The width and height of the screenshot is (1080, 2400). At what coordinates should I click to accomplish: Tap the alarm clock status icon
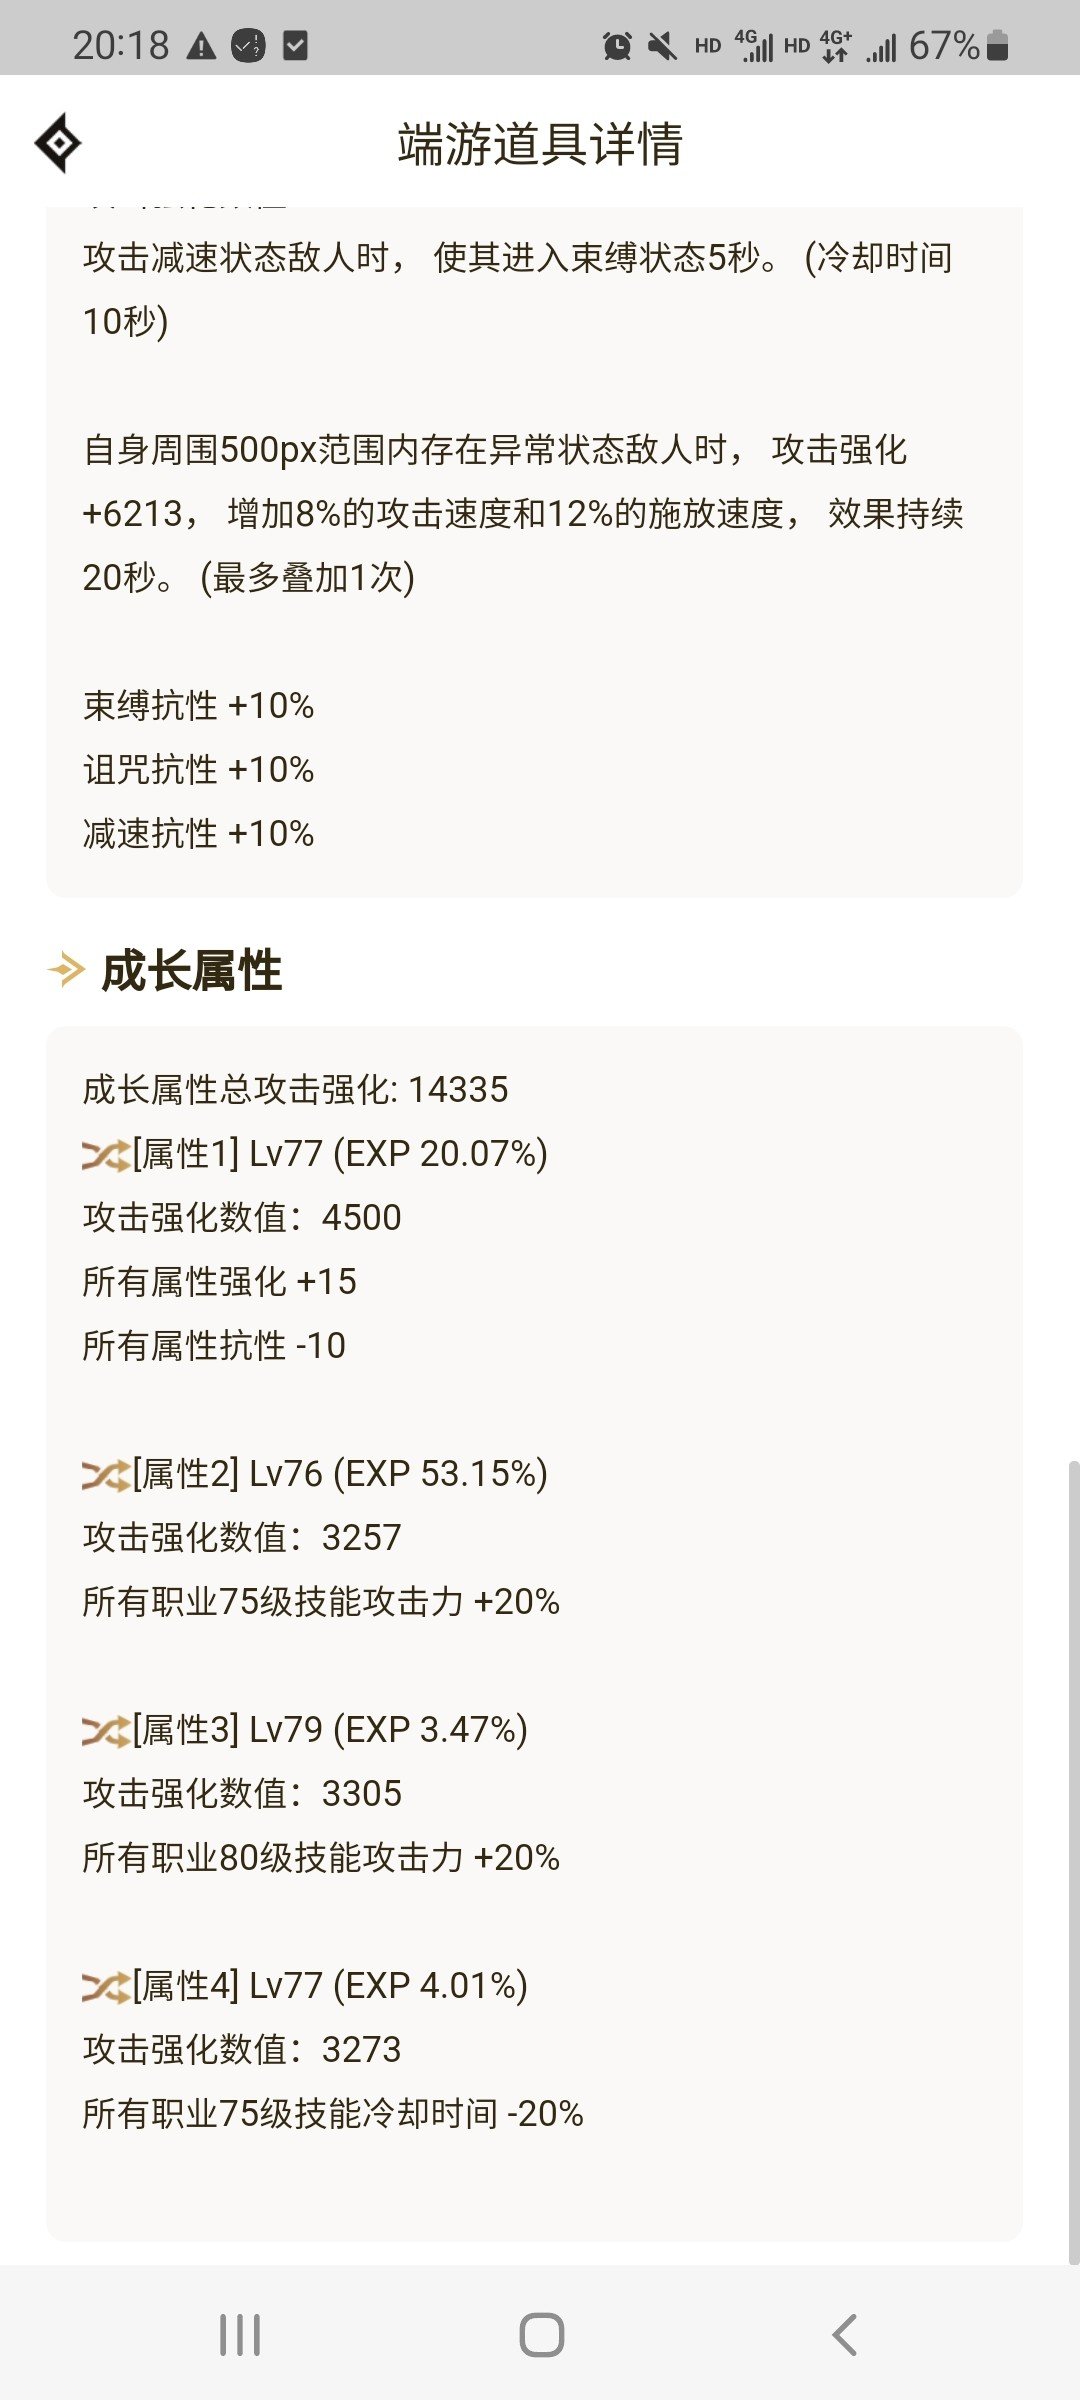click(618, 45)
